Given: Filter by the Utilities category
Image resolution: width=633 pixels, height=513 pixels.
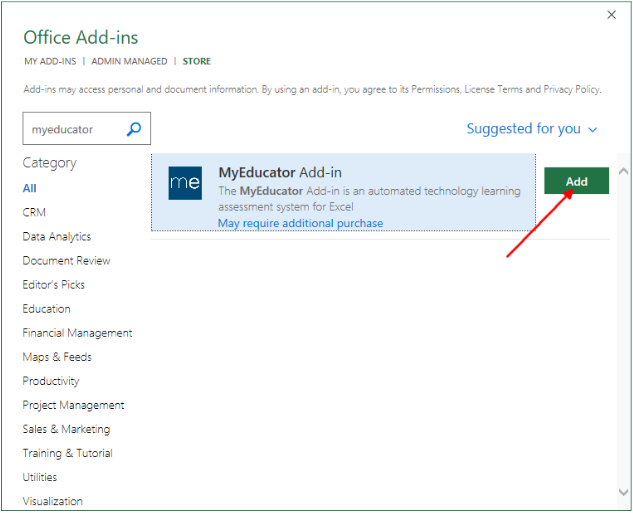Looking at the screenshot, I should (40, 477).
